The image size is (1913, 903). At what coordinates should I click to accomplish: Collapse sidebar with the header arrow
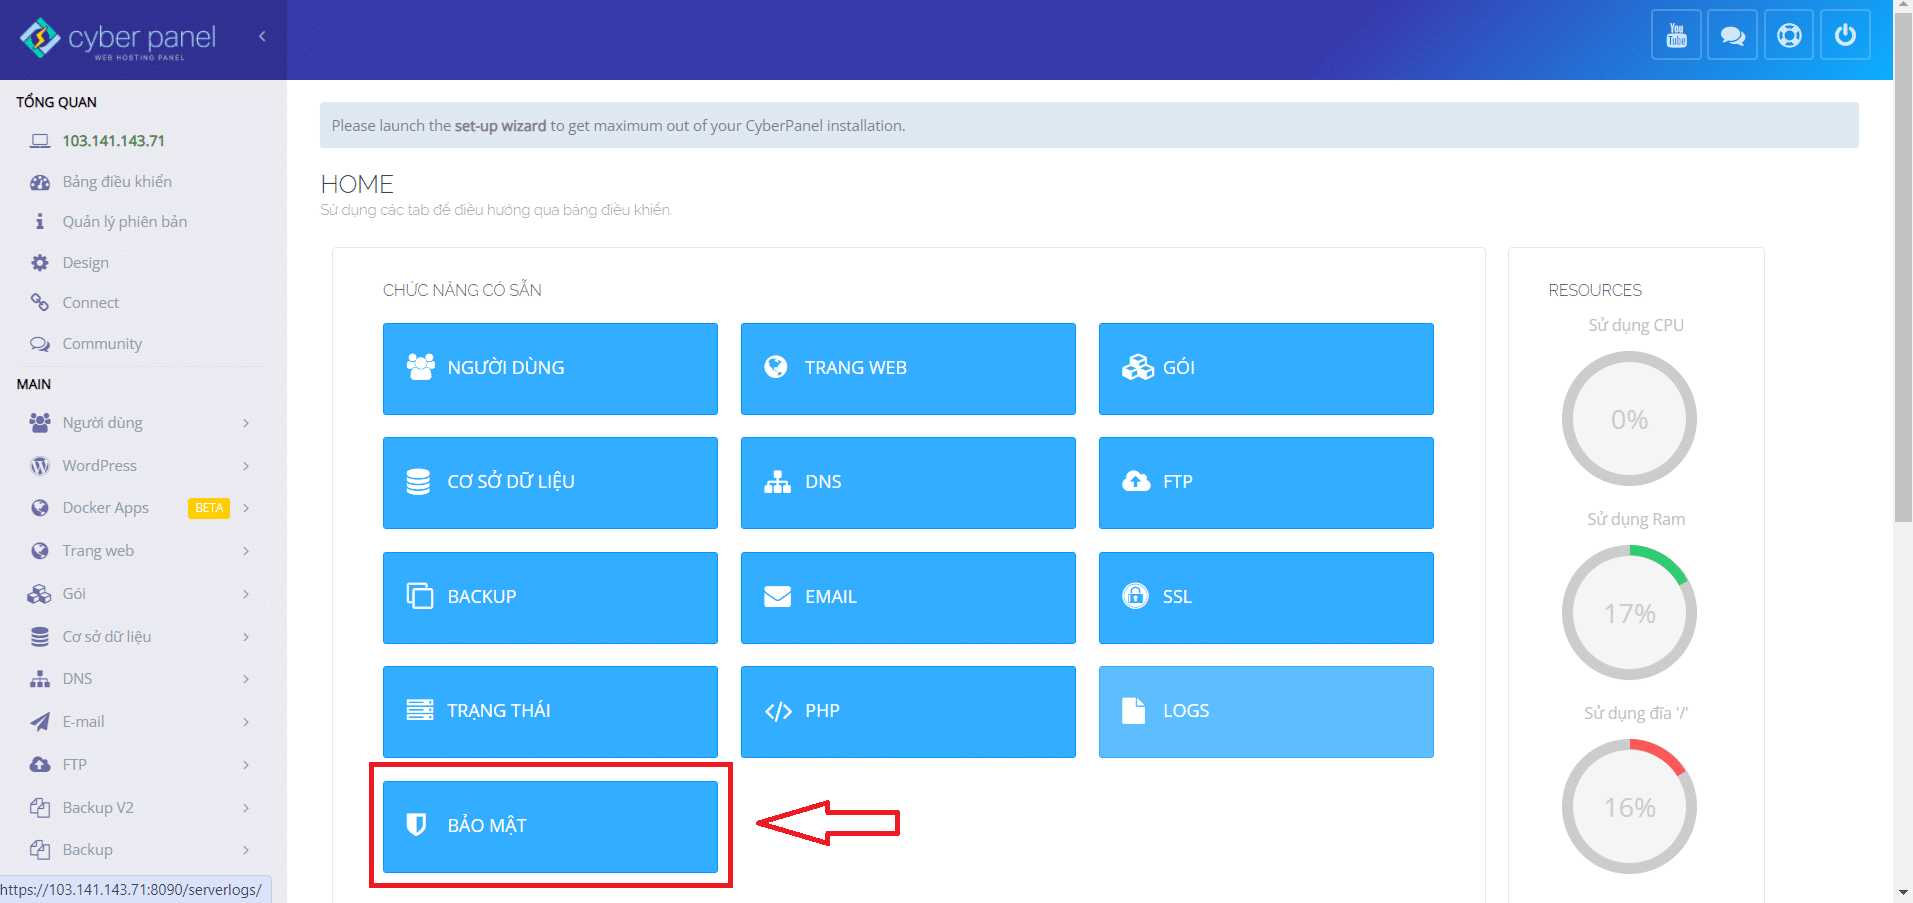(x=262, y=36)
